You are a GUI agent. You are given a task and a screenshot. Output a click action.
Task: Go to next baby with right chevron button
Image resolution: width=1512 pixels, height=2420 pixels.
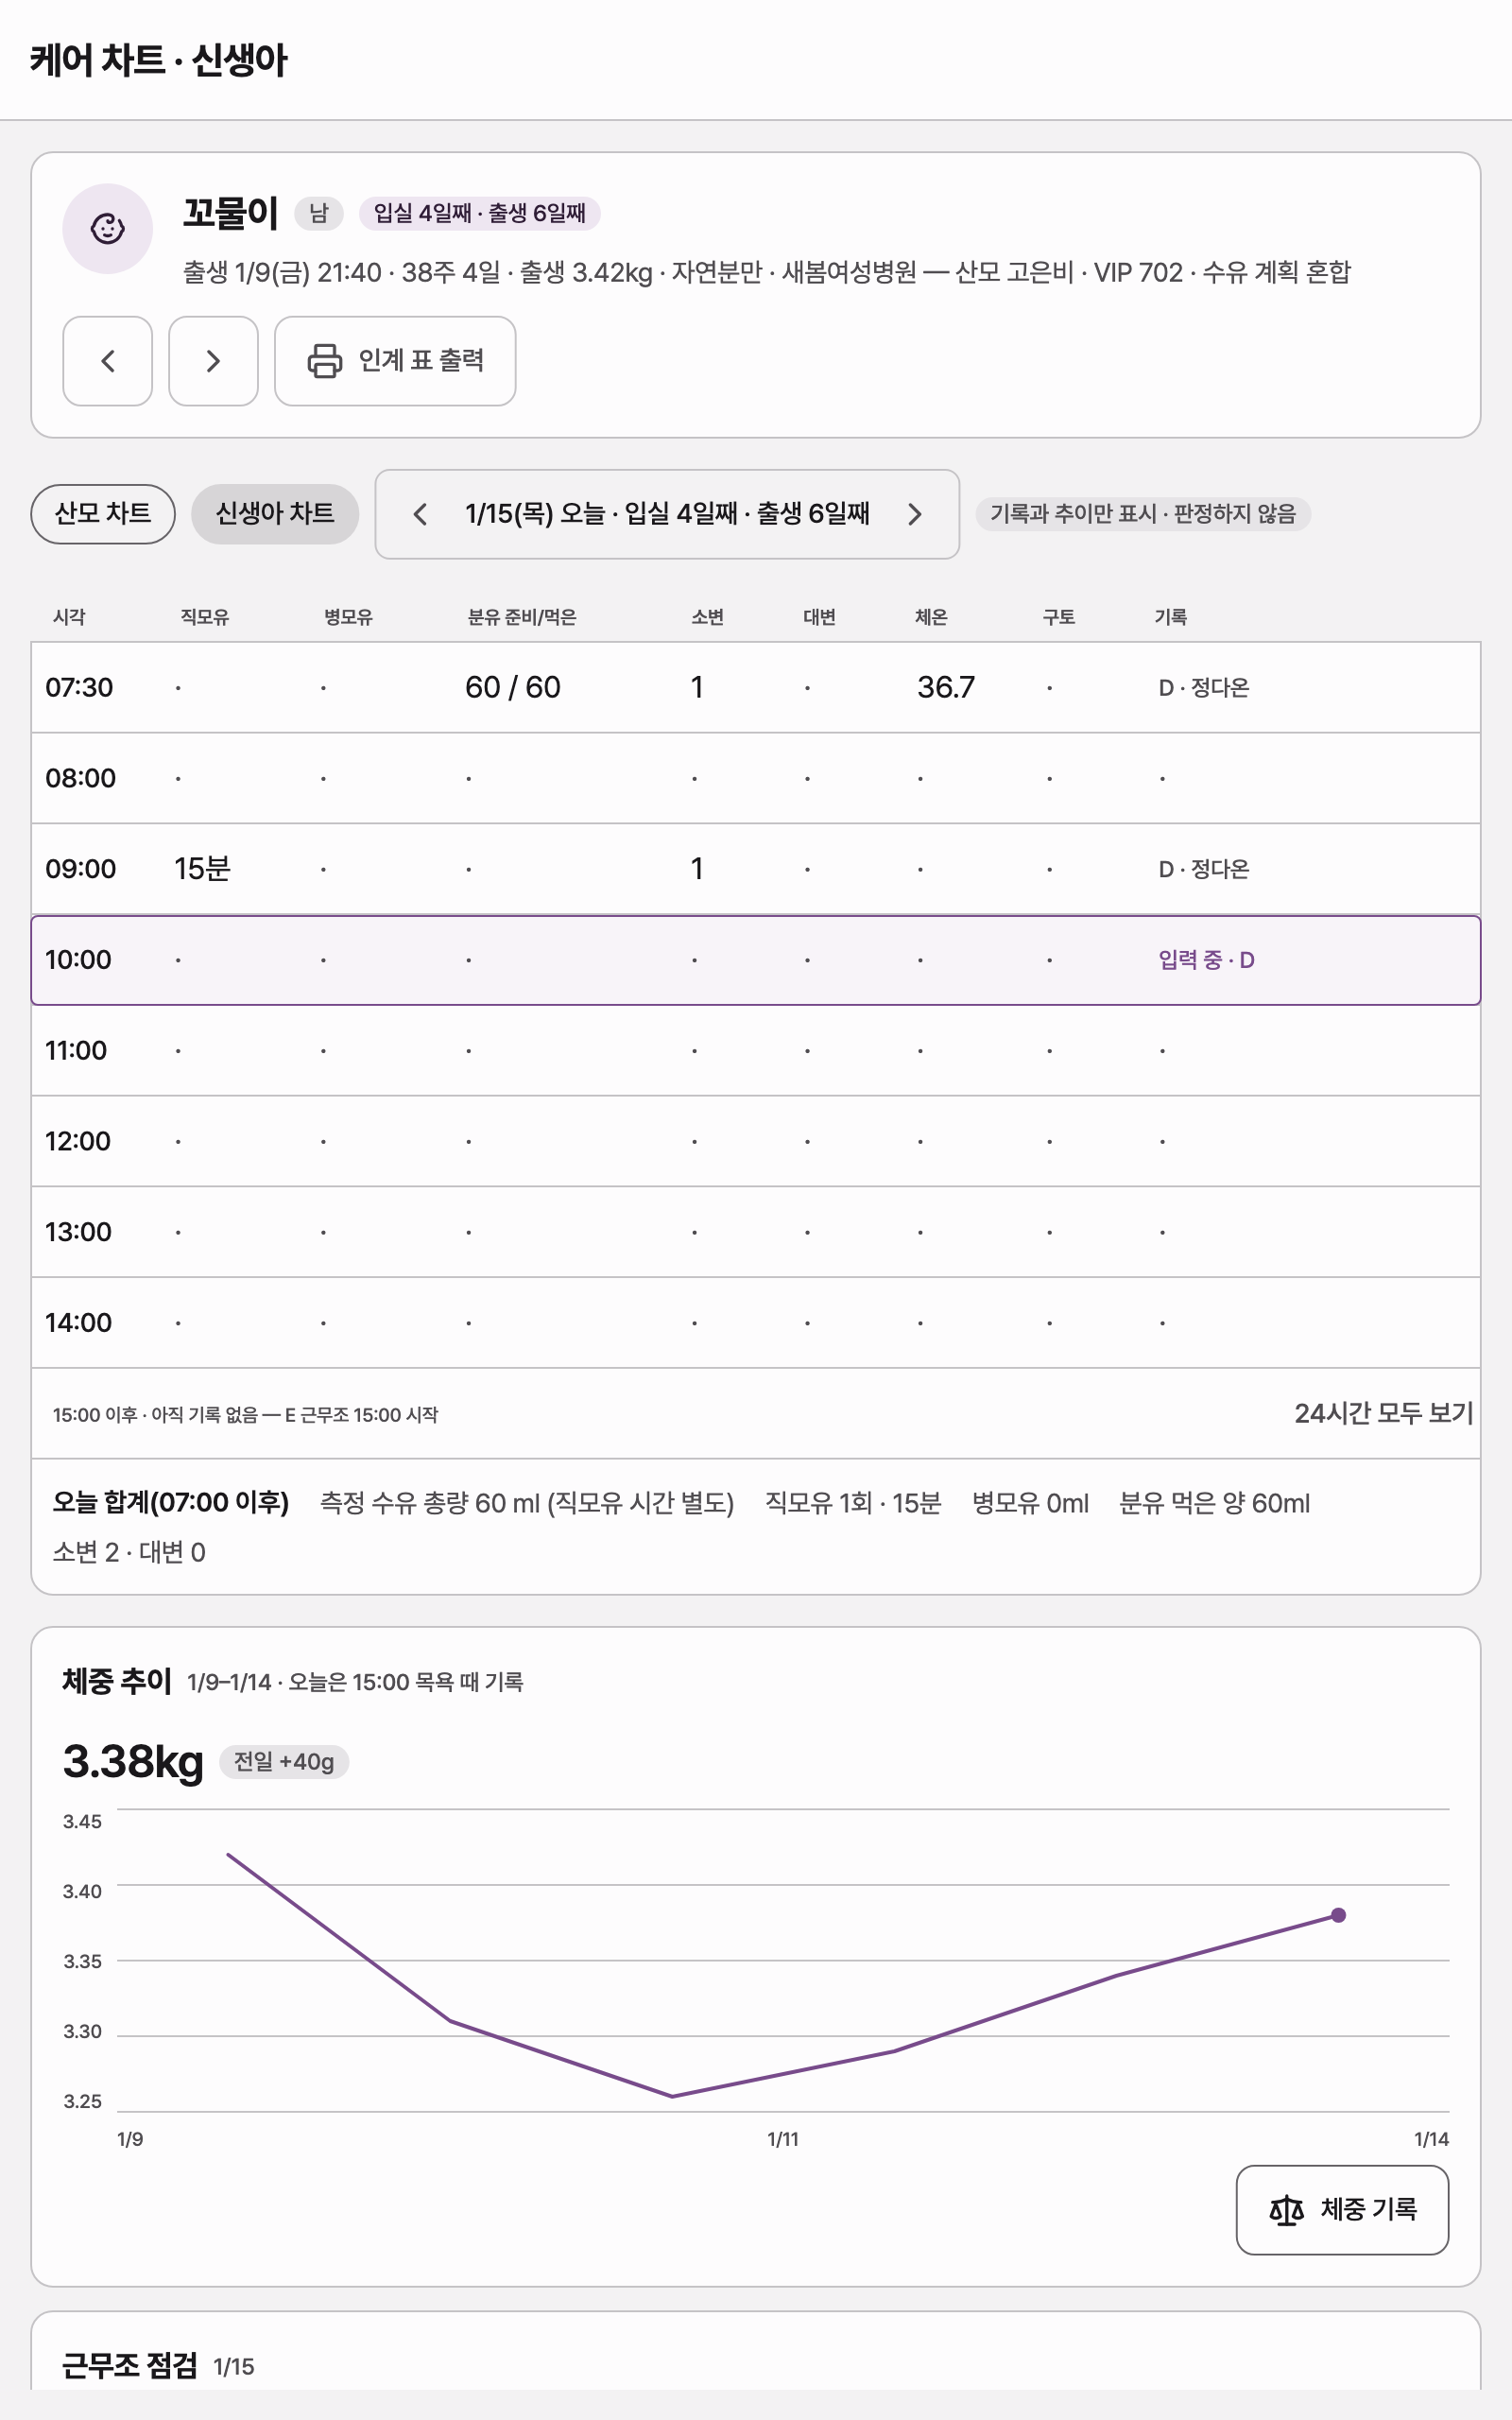213,361
